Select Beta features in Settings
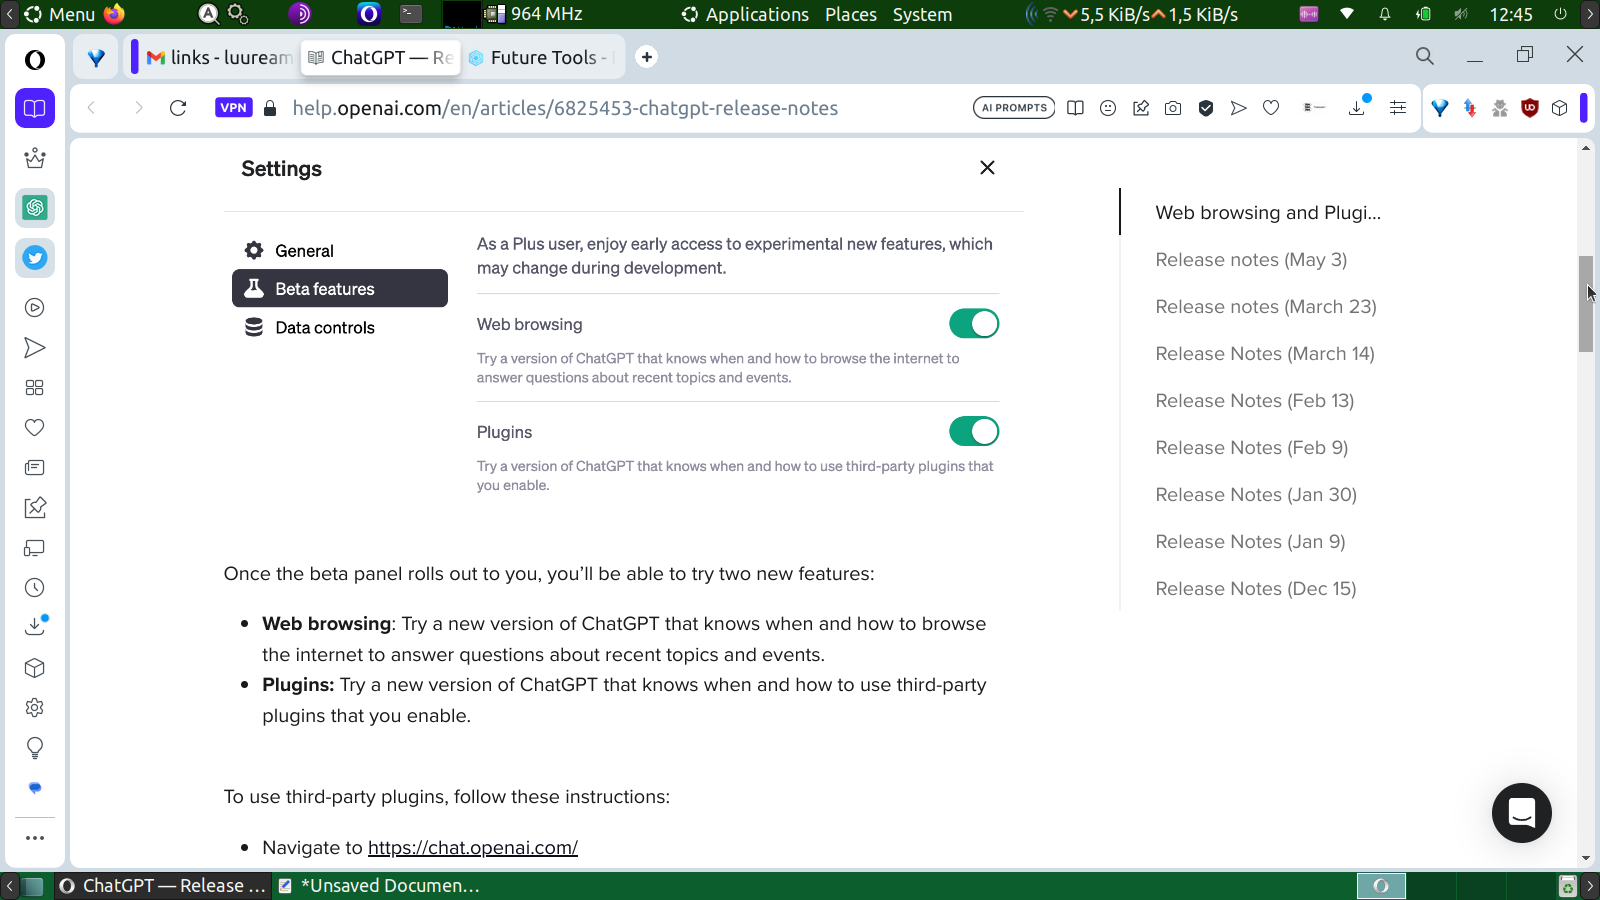Viewport: 1600px width, 900px height. (340, 288)
